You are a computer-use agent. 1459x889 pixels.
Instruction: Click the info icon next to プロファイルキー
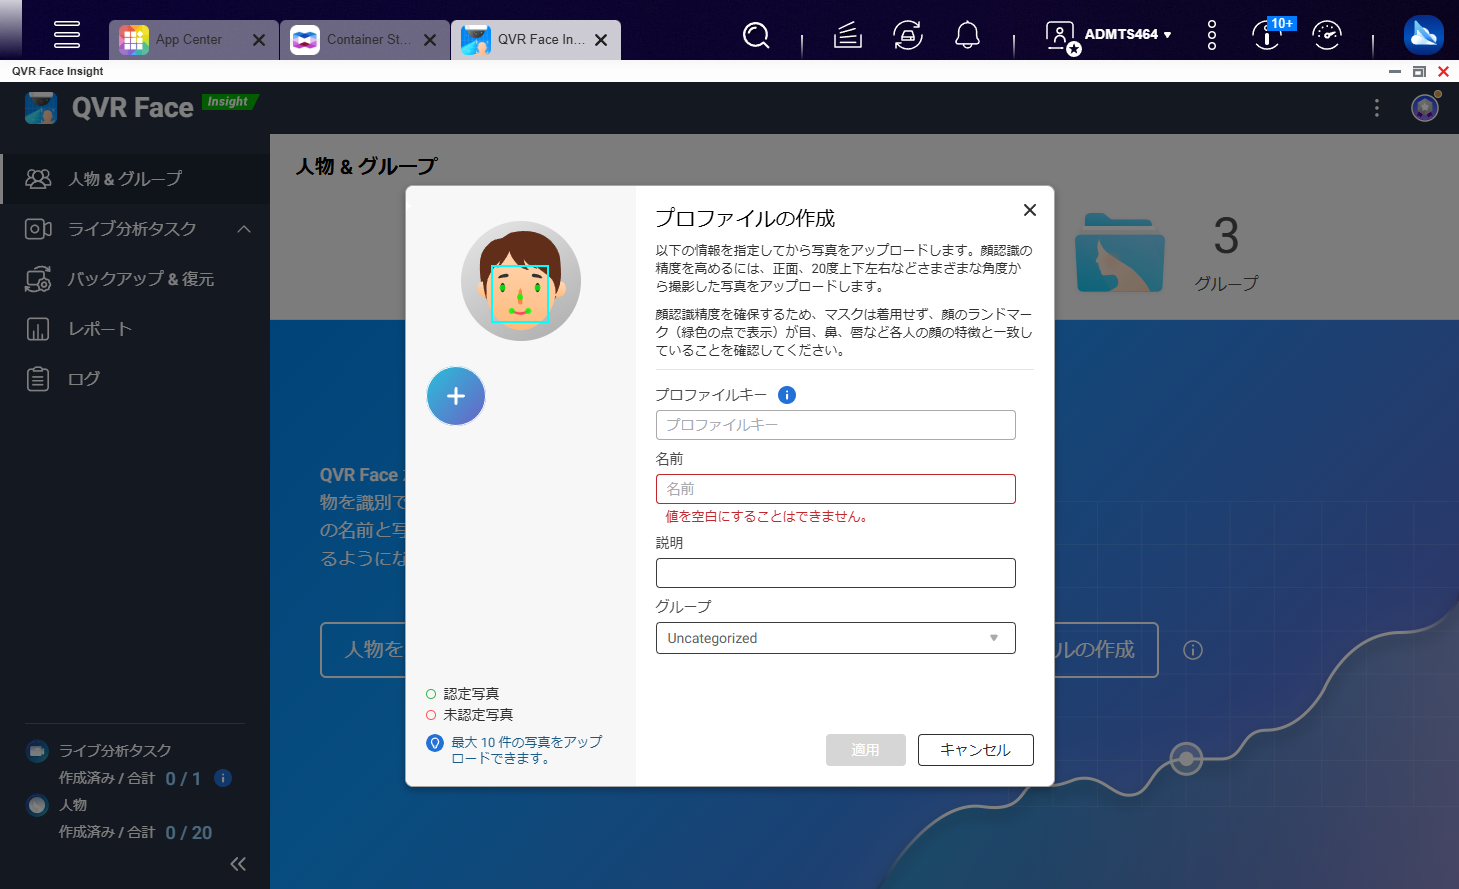[787, 395]
